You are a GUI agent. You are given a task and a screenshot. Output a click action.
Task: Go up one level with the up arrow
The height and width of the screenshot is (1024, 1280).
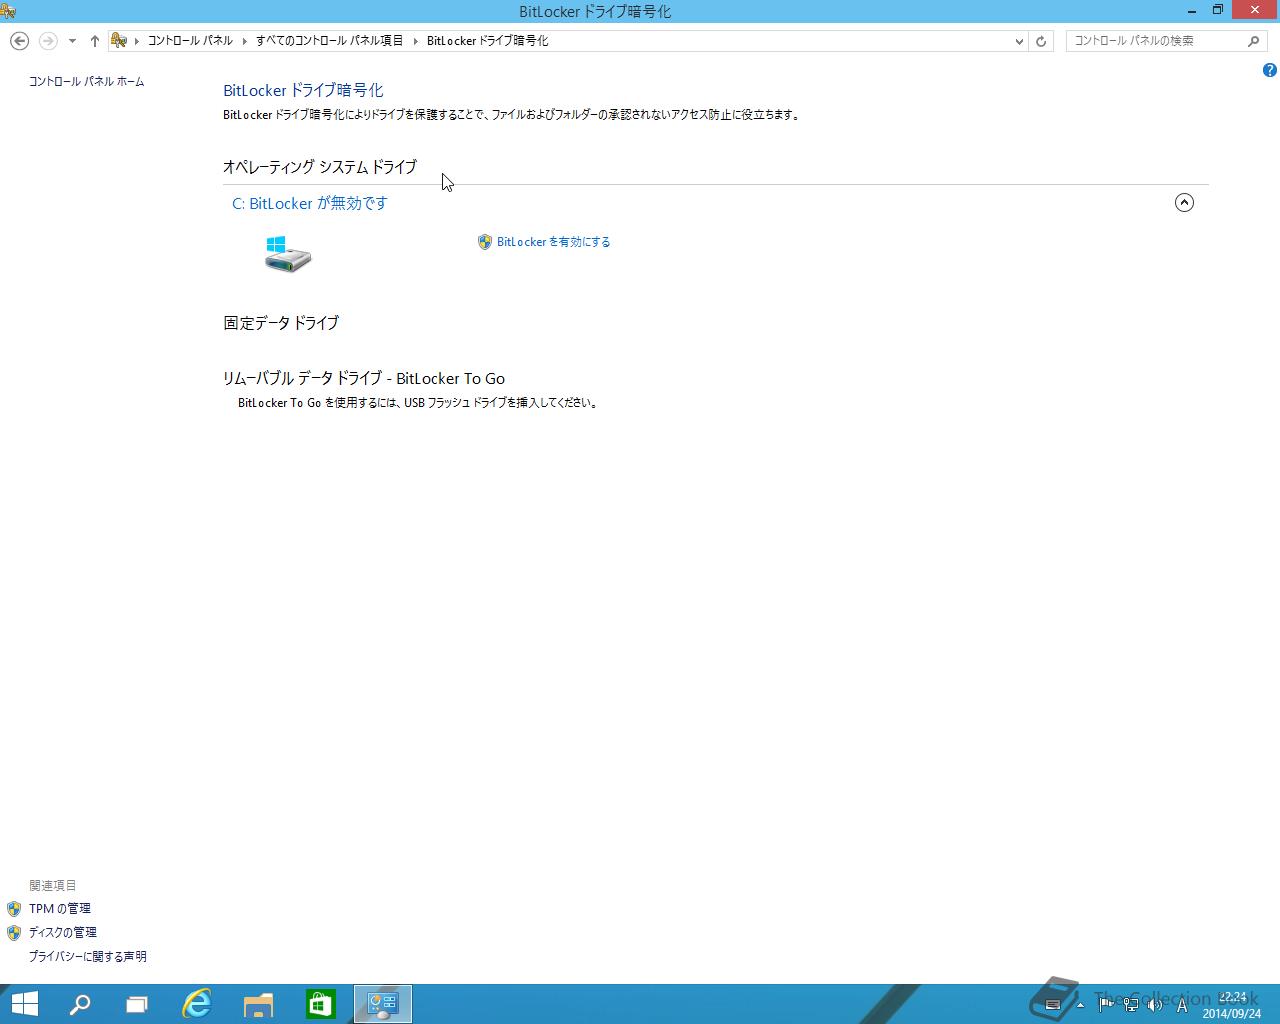click(x=95, y=41)
